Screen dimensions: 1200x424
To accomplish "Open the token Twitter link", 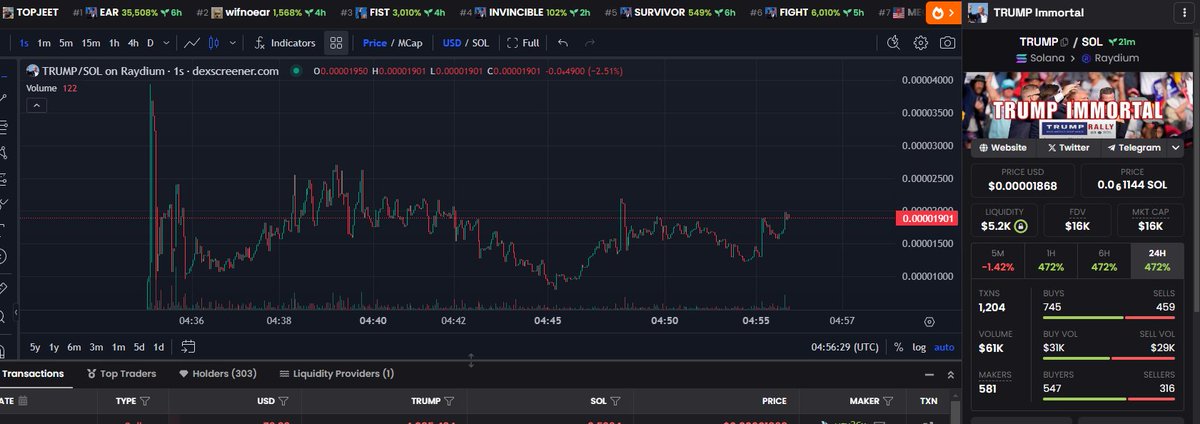I will click(1068, 147).
